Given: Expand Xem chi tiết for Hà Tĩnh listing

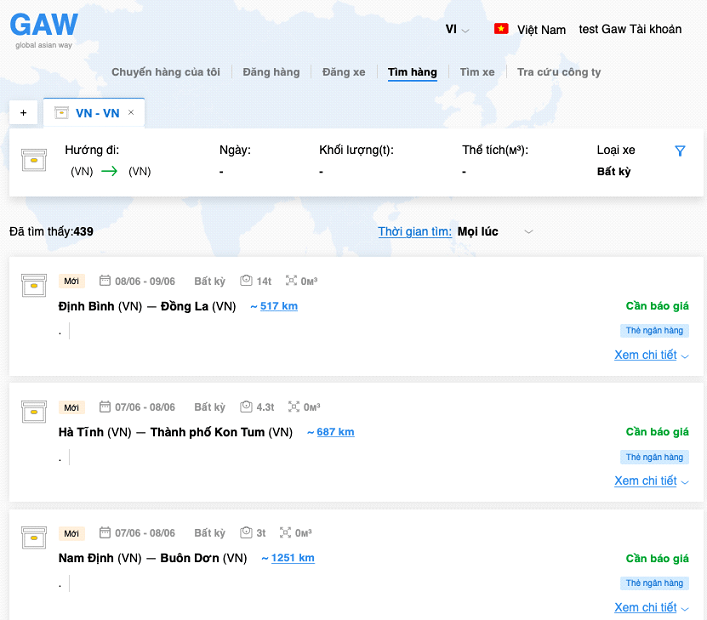Looking at the screenshot, I should tap(651, 481).
